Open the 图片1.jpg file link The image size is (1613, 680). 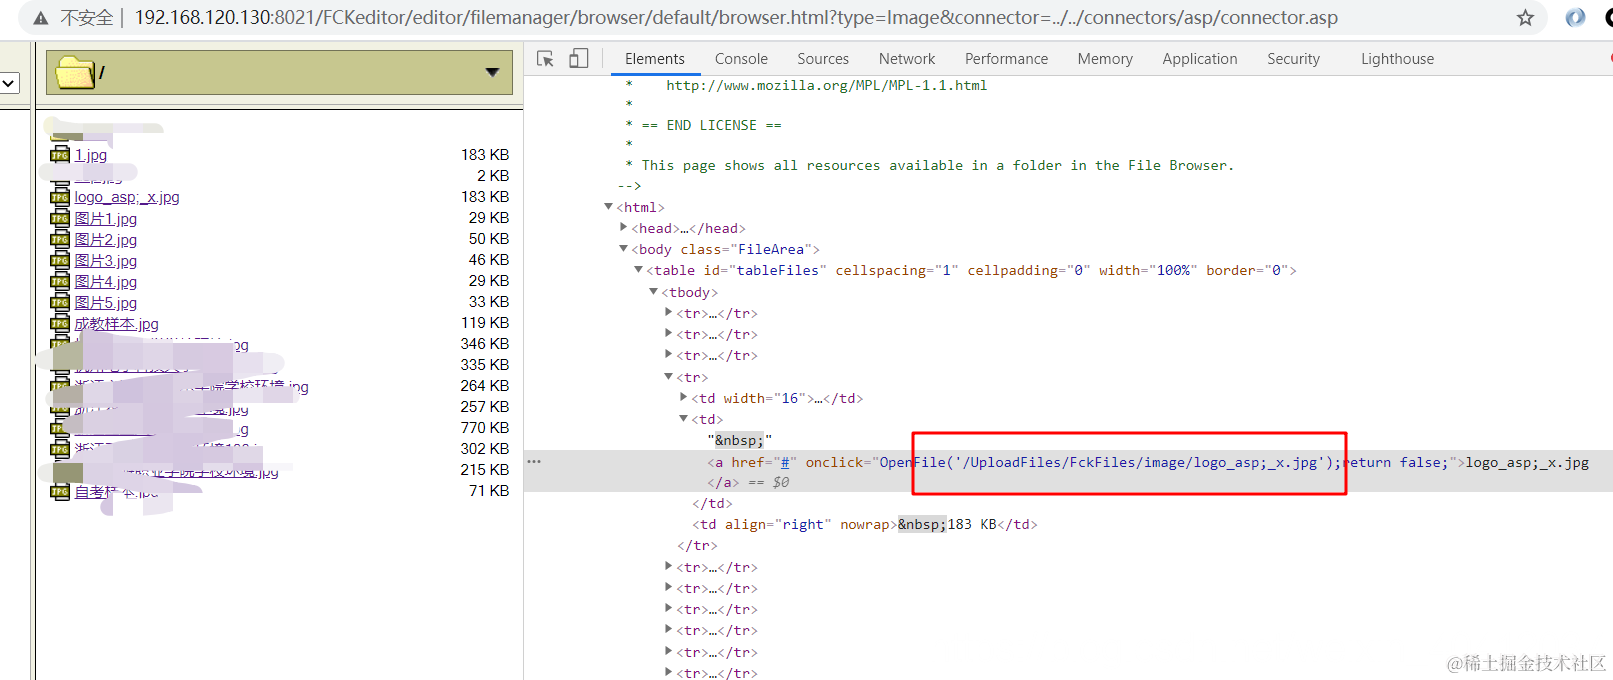[105, 219]
